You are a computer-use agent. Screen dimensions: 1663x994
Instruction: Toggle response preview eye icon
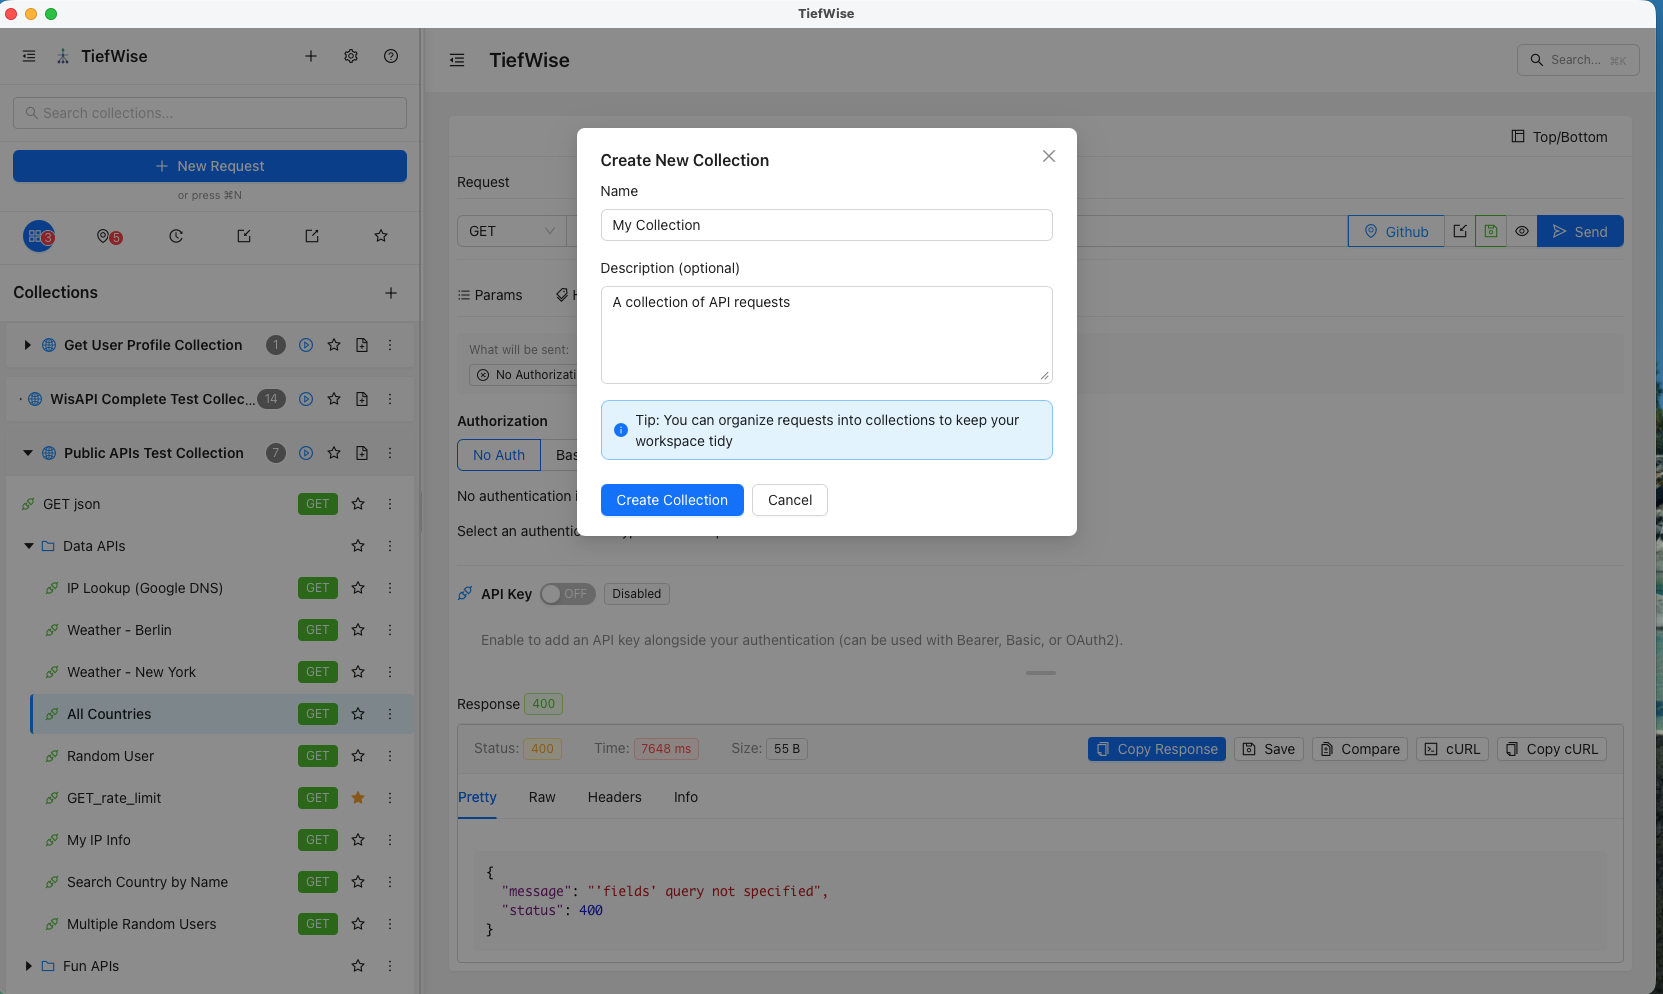coord(1521,231)
